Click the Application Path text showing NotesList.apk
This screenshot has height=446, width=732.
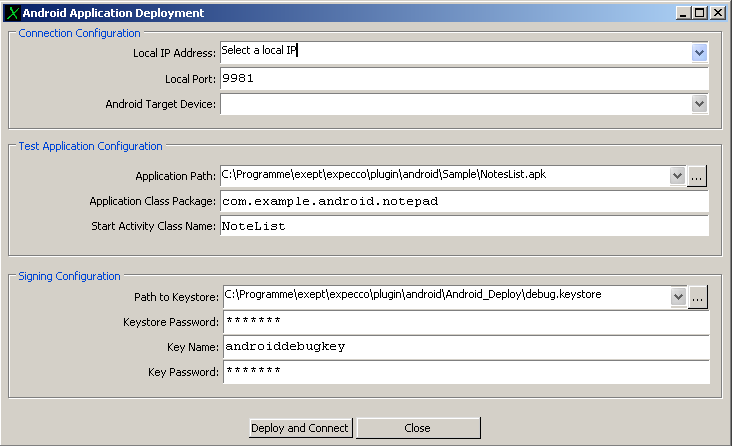click(x=443, y=176)
